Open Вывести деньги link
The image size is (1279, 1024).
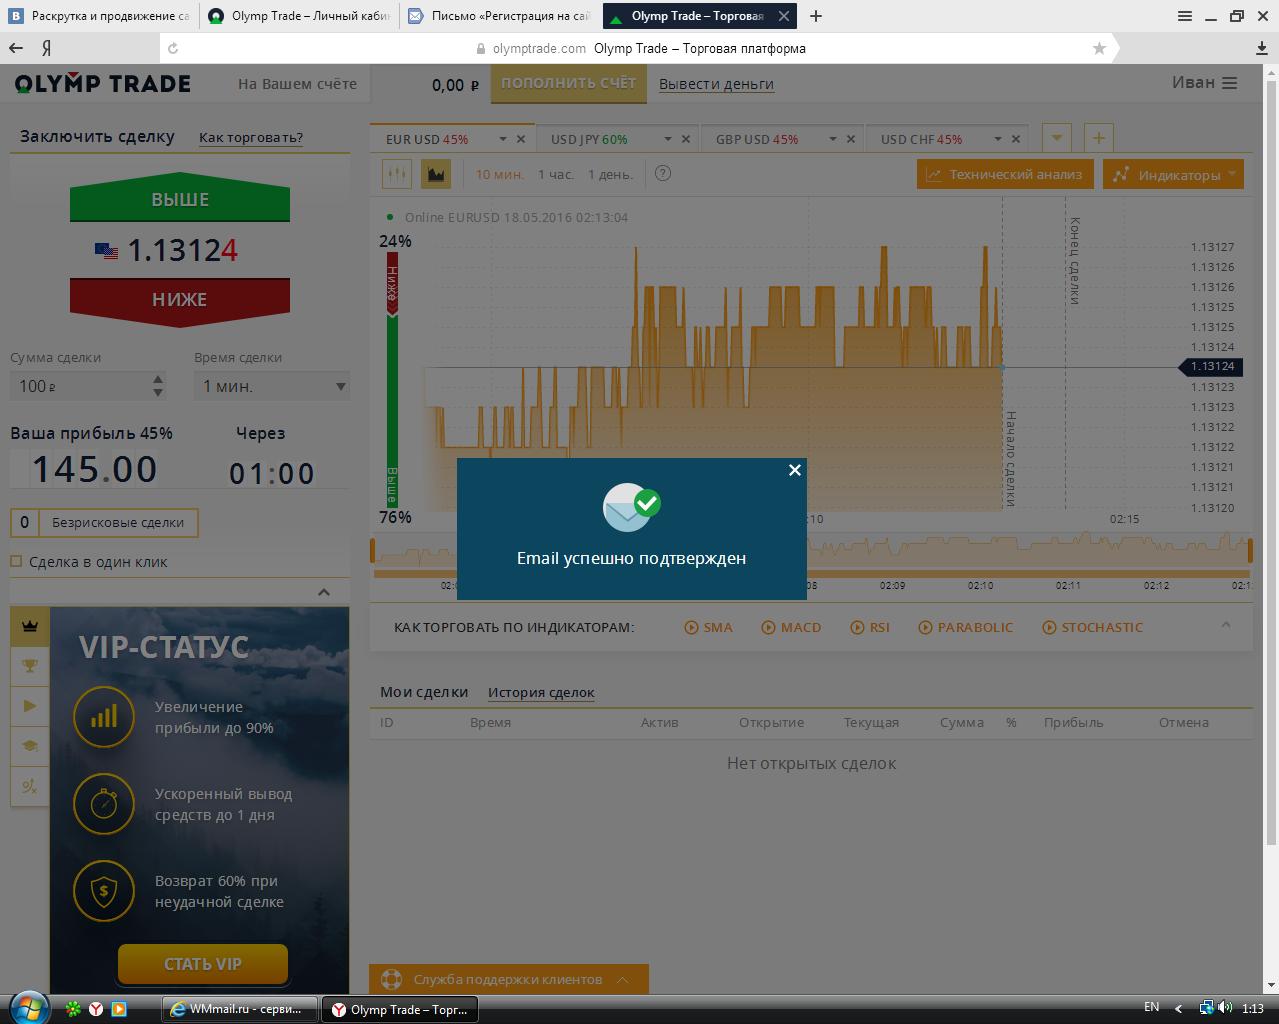716,84
